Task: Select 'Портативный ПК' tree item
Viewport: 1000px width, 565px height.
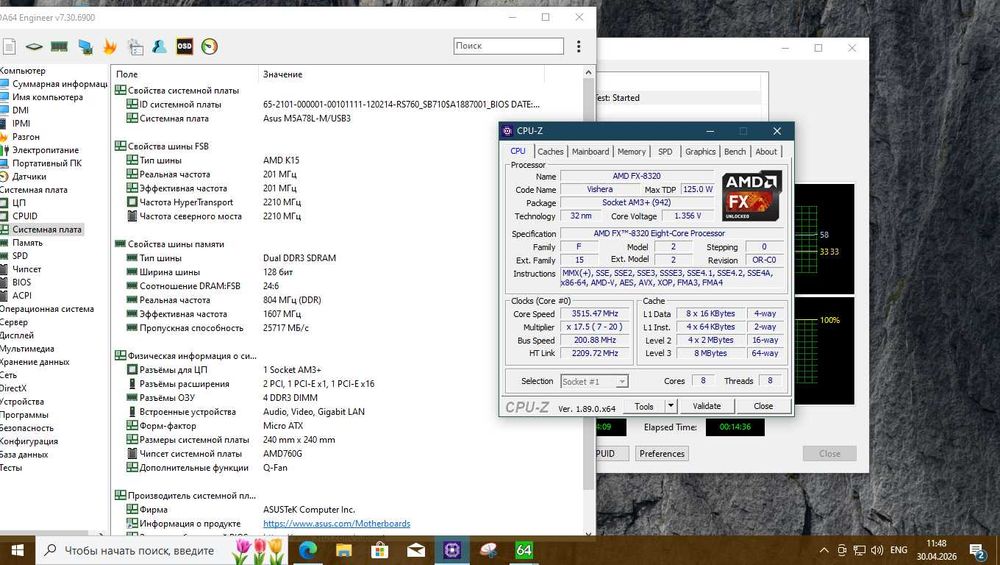Action: (x=47, y=163)
